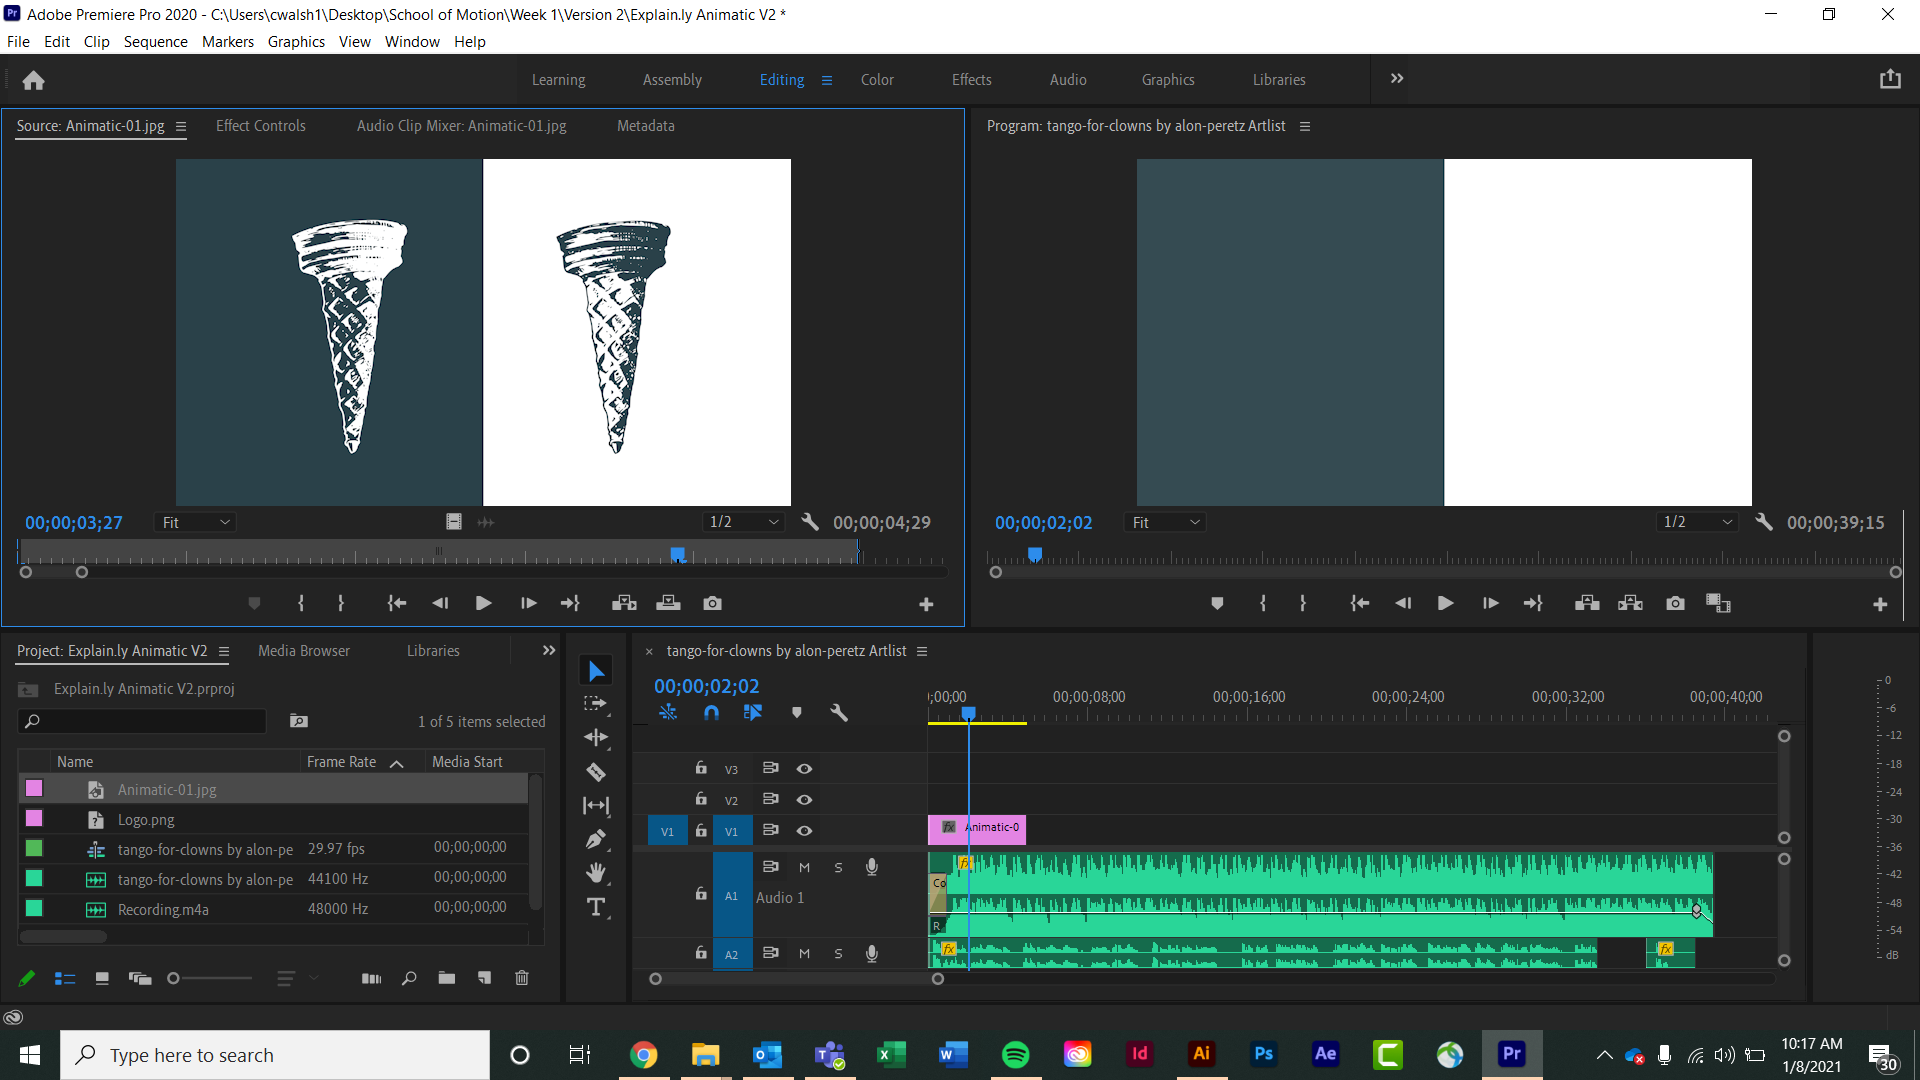Open the timeline wrench settings icon
This screenshot has height=1080, width=1920.
[839, 712]
